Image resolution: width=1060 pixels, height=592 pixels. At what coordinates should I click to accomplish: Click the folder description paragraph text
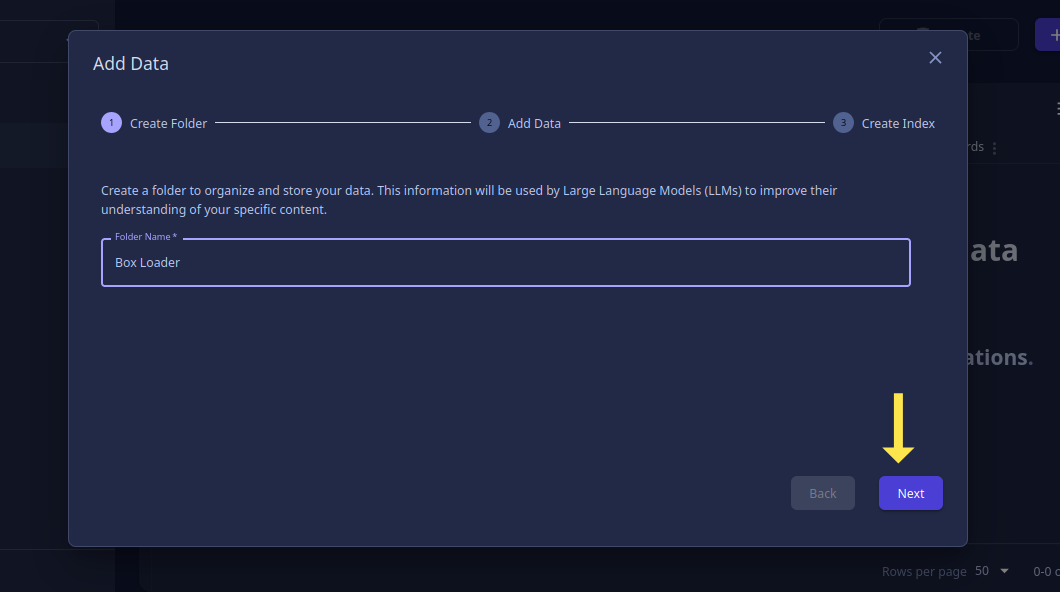(469, 200)
